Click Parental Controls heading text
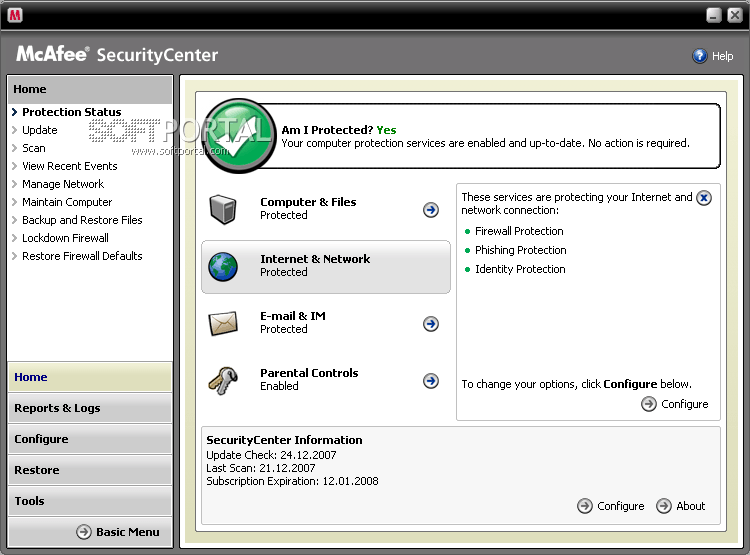The width and height of the screenshot is (750, 555). point(309,373)
